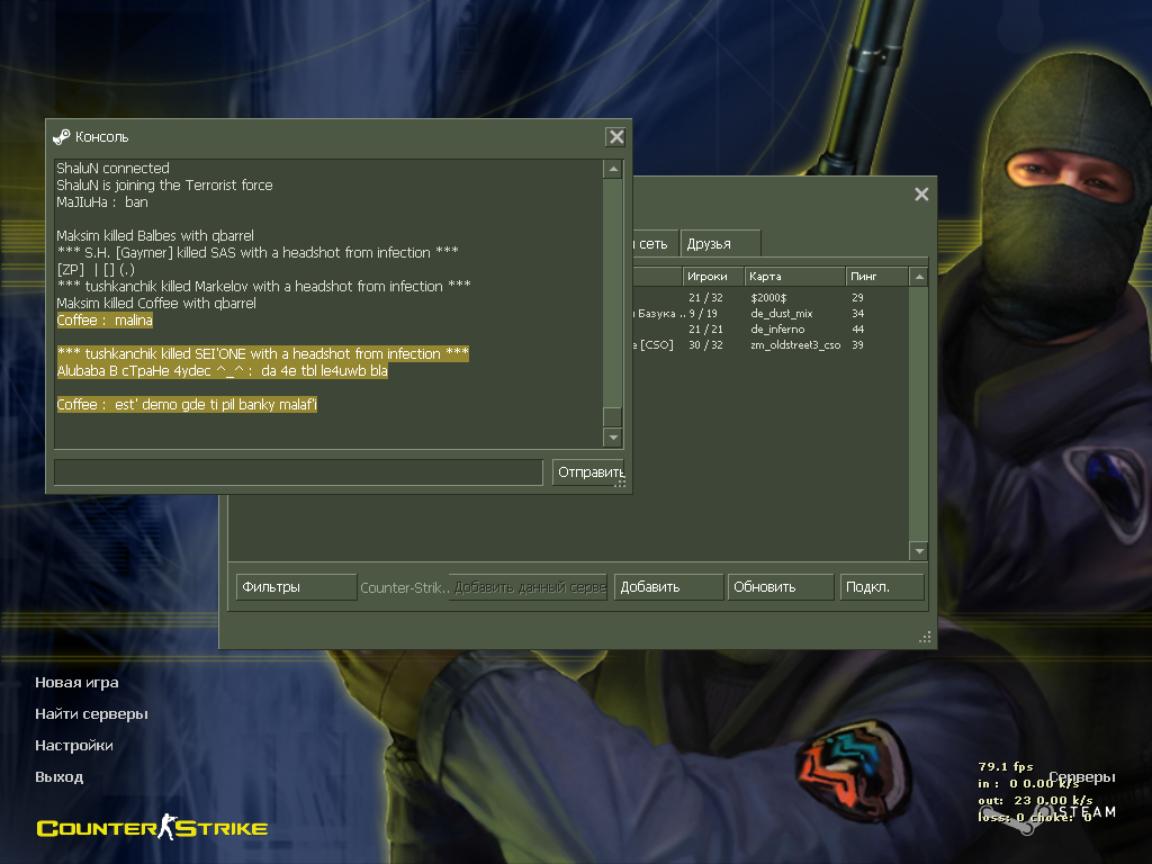Image resolution: width=1152 pixels, height=864 pixels.
Task: Sort servers by the Игроки column
Action: (x=712, y=276)
